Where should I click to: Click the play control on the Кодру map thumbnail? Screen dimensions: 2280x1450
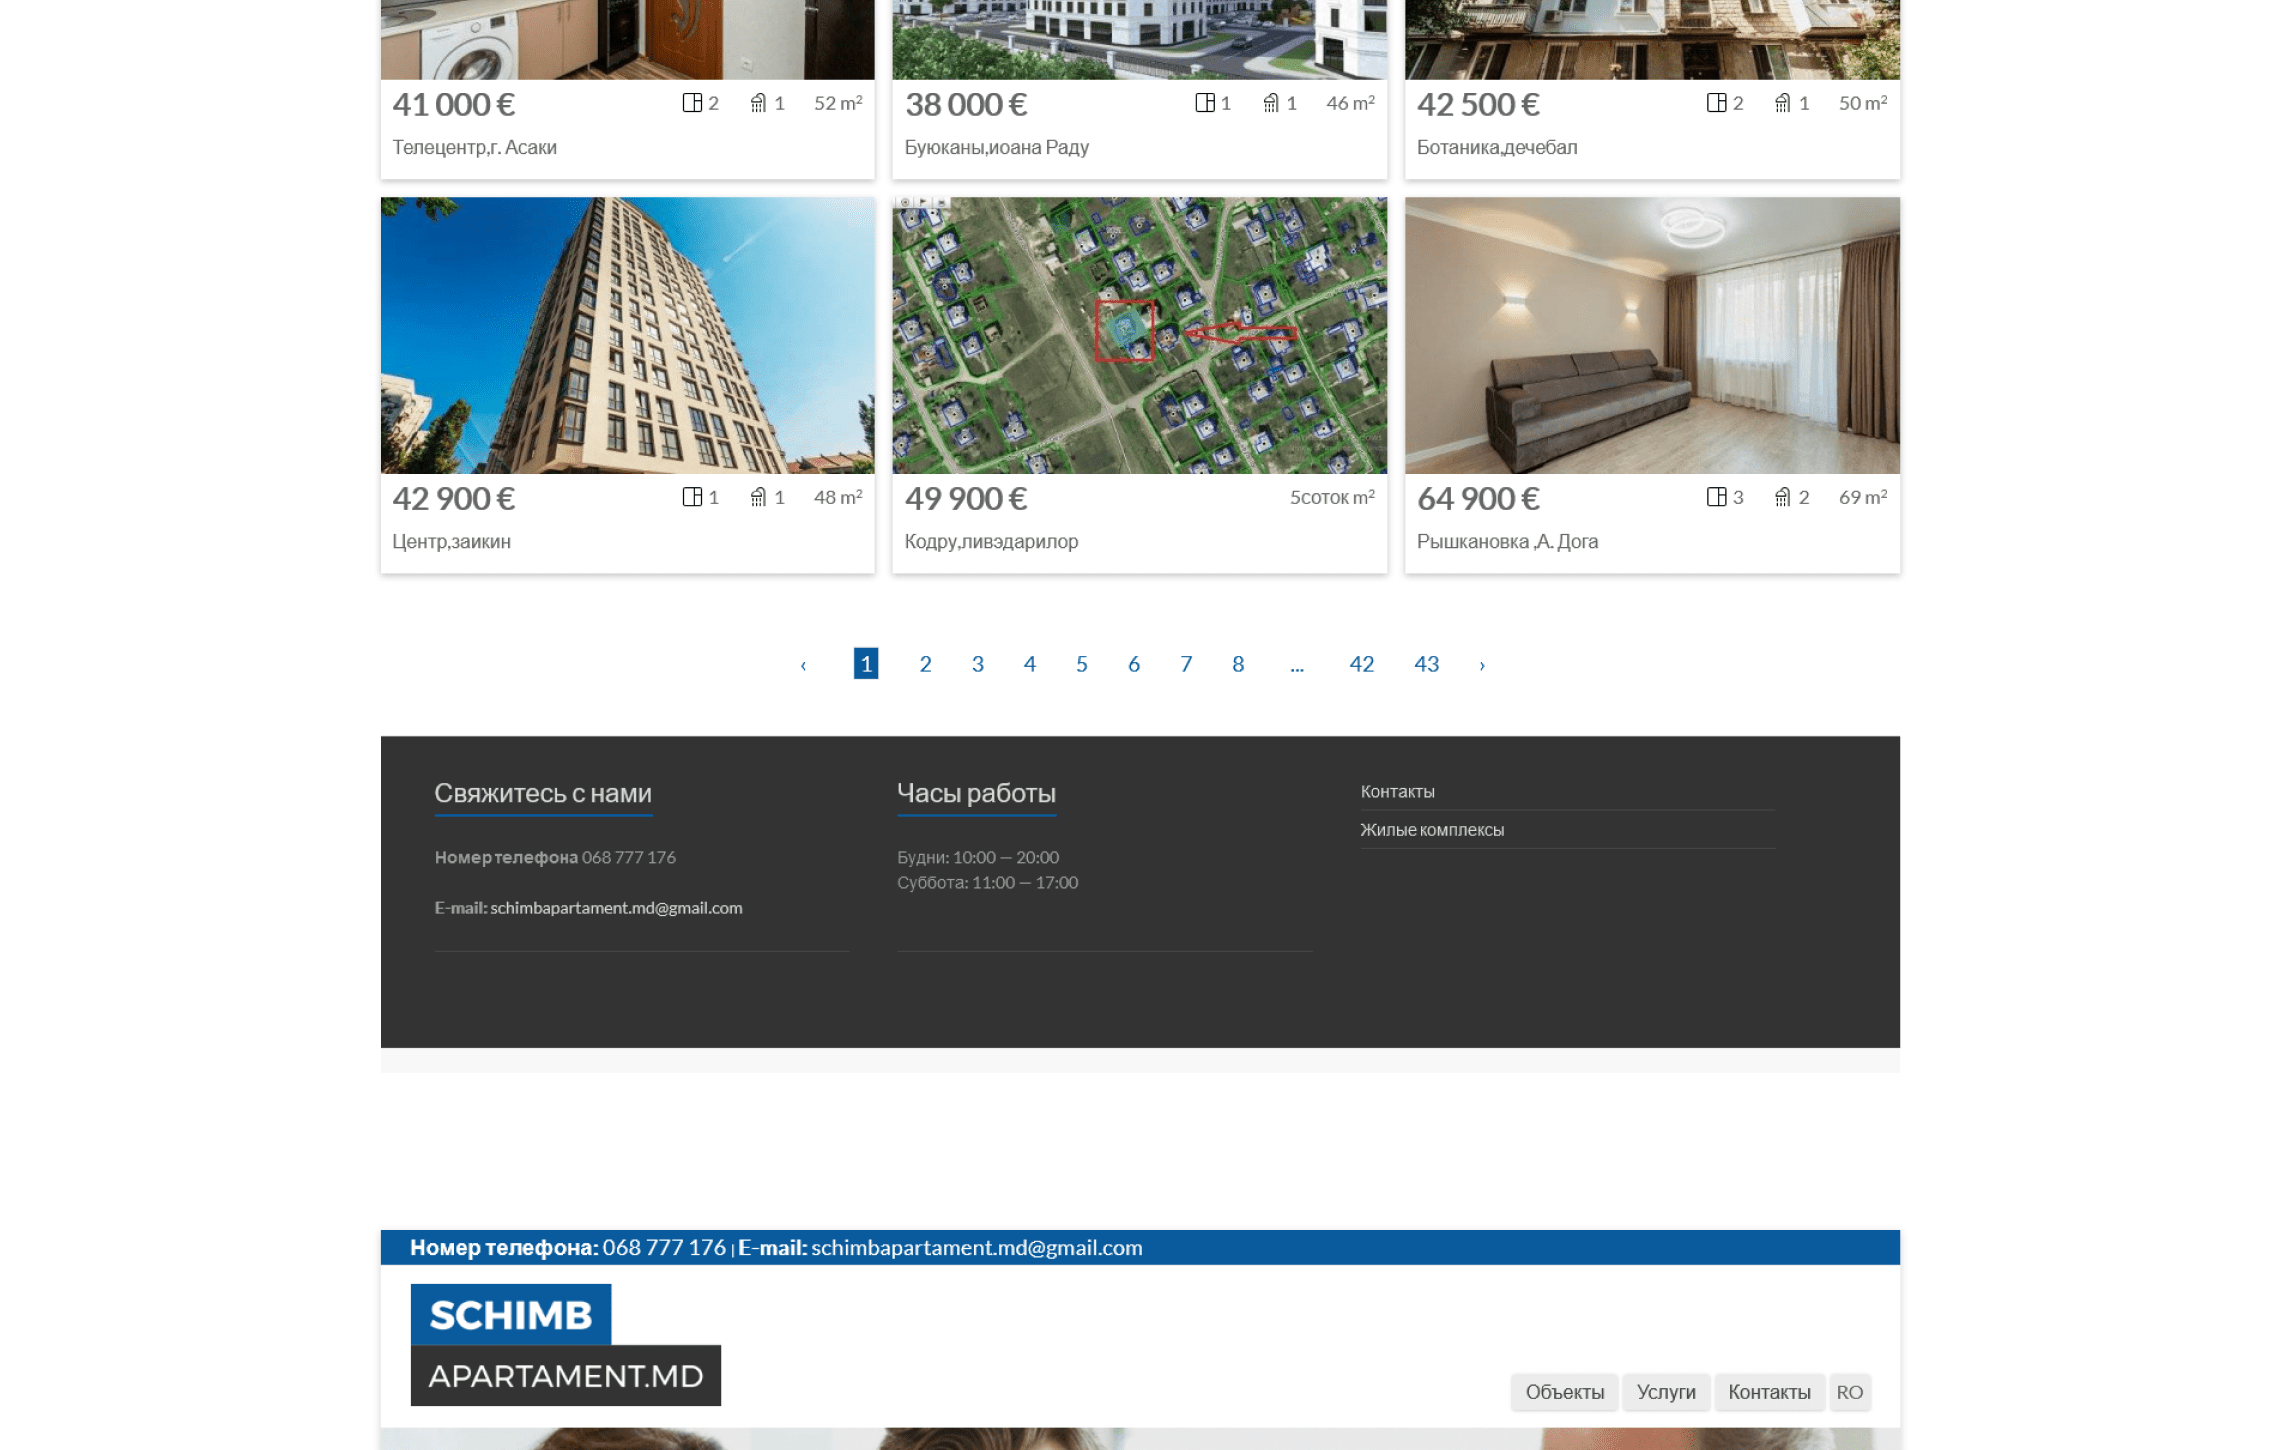(925, 203)
